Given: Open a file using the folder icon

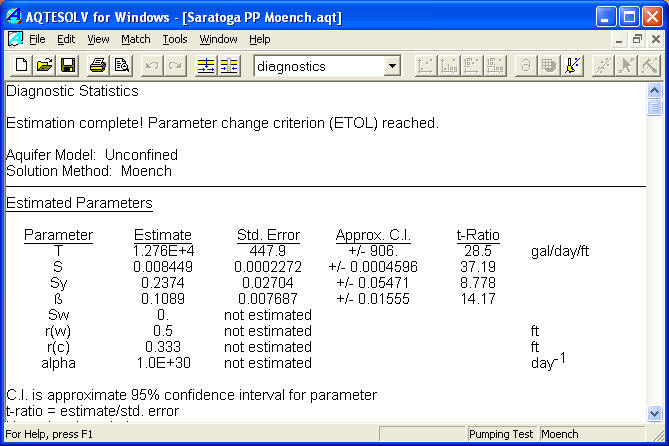Looking at the screenshot, I should [x=44, y=66].
